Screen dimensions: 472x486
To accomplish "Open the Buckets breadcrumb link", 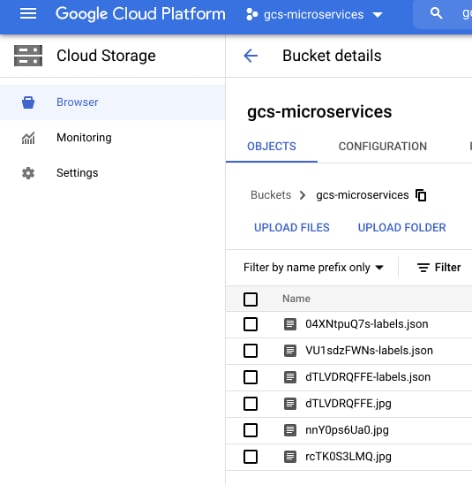I will [x=271, y=195].
